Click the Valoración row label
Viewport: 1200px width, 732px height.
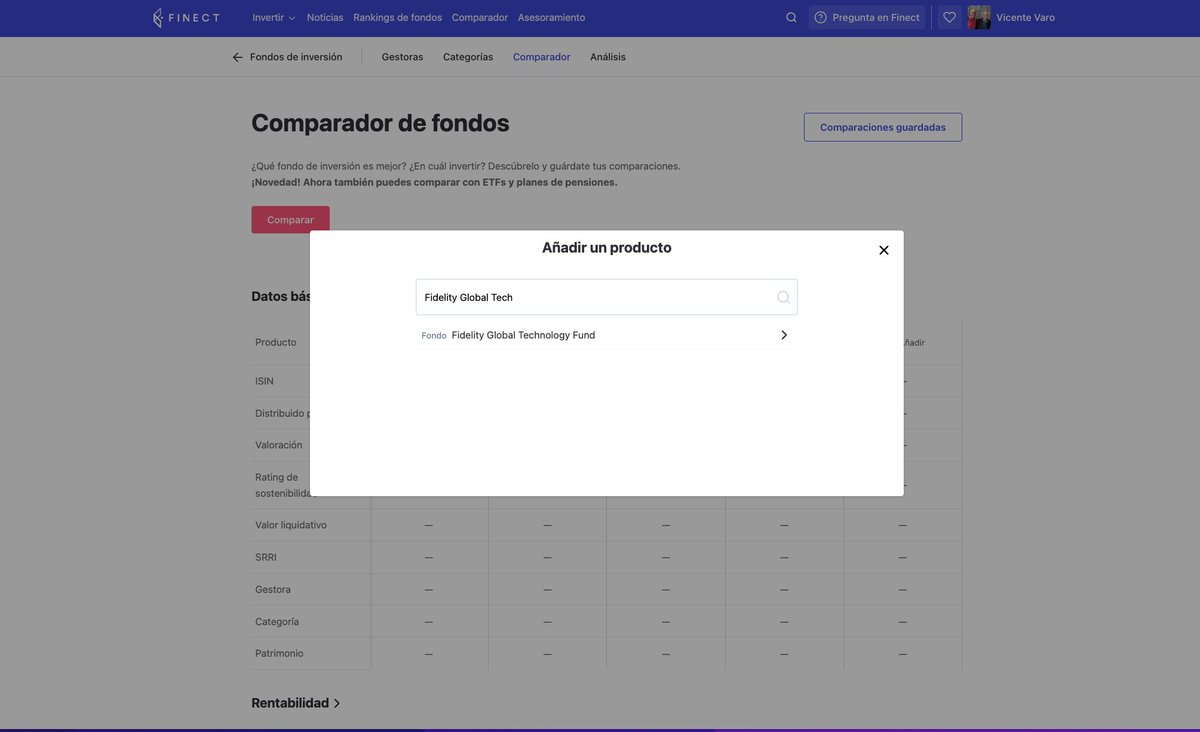279,445
